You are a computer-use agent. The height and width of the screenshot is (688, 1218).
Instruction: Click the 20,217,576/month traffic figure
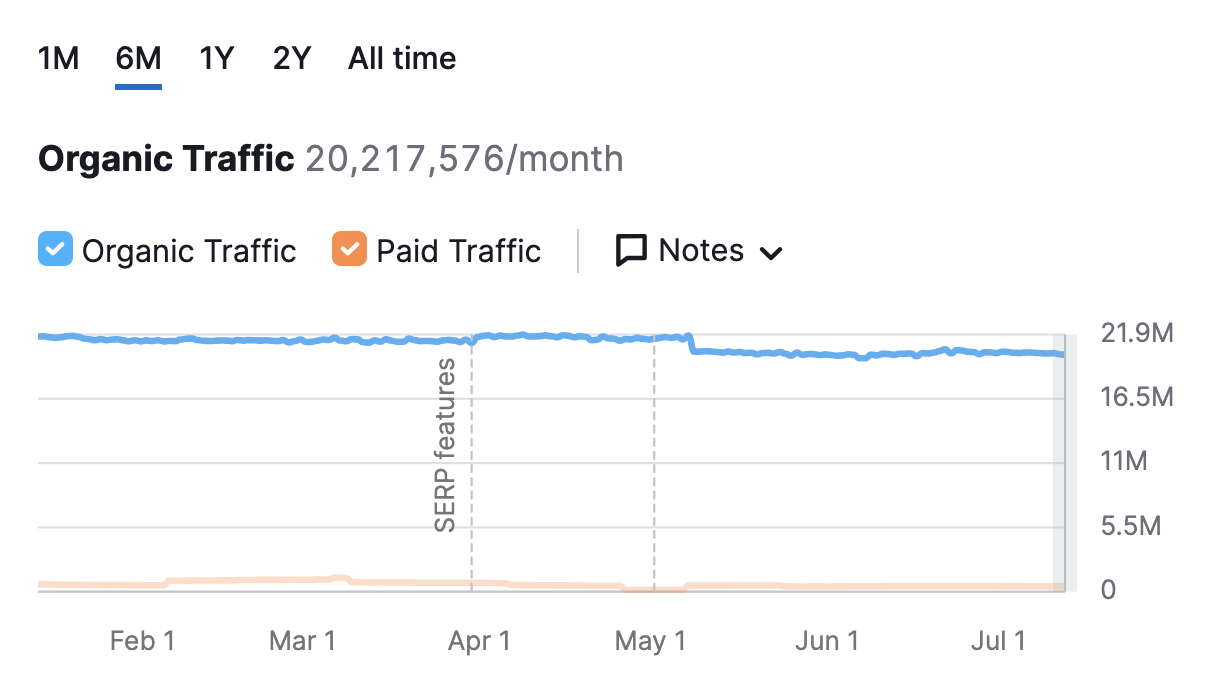[x=465, y=158]
